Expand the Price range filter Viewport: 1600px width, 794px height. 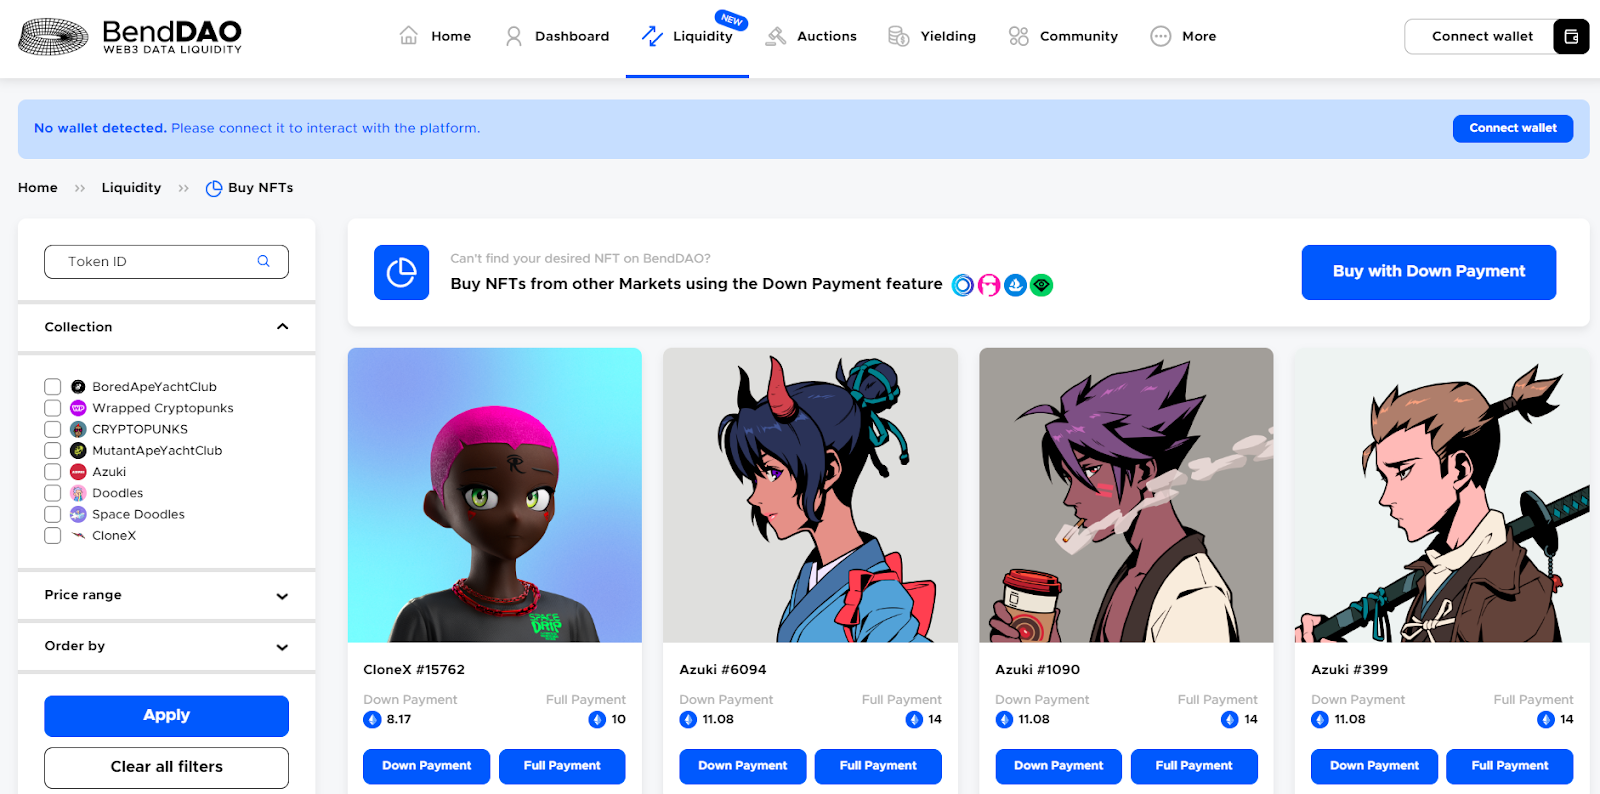pos(166,595)
